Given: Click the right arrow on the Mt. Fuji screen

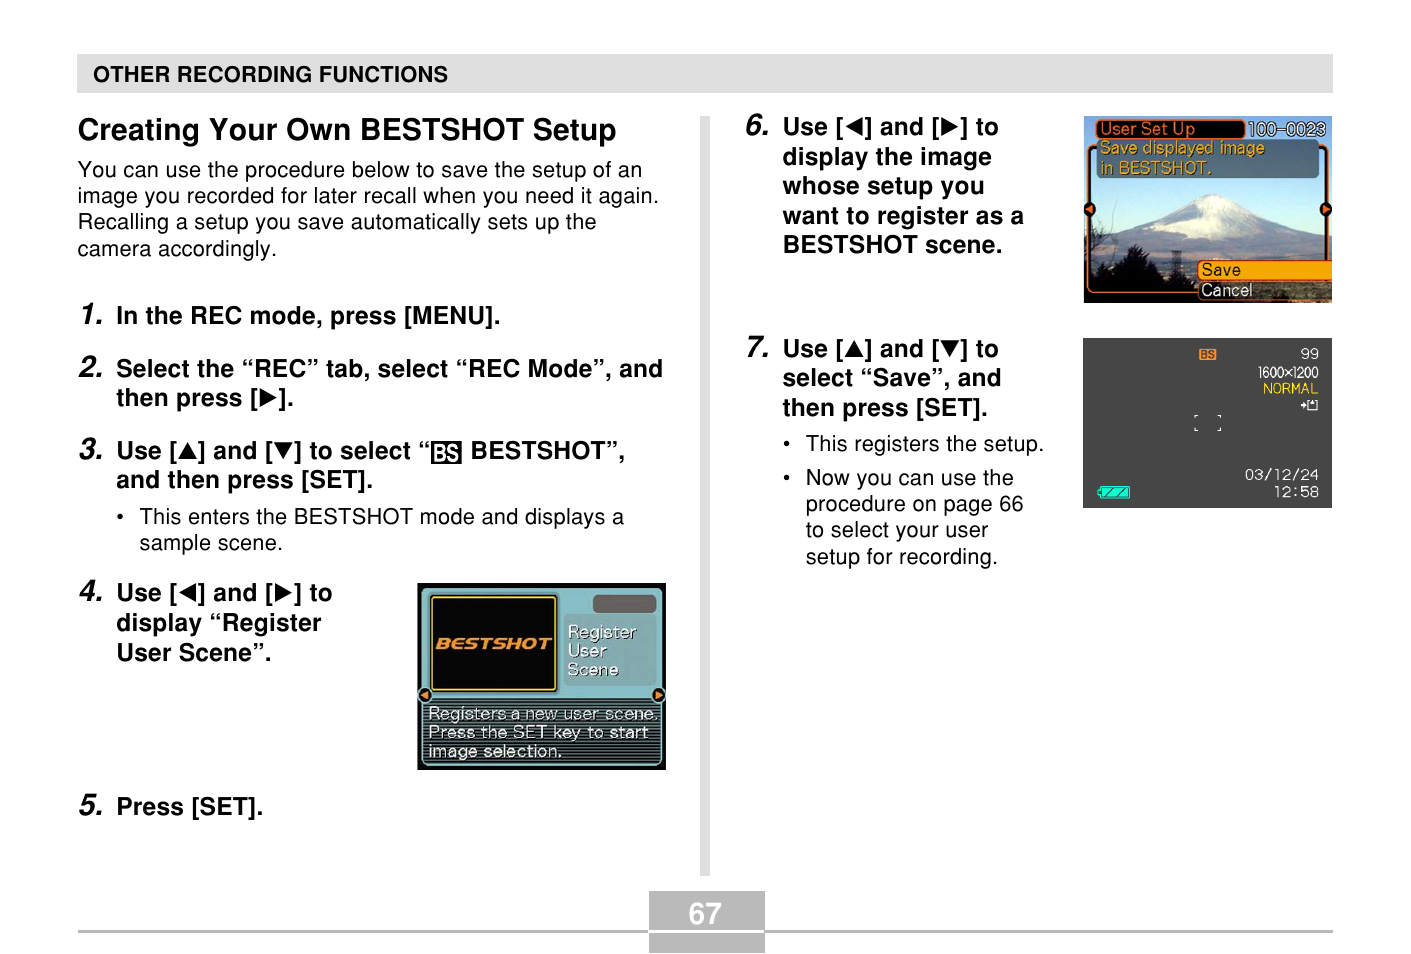Looking at the screenshot, I should pos(1326,209).
